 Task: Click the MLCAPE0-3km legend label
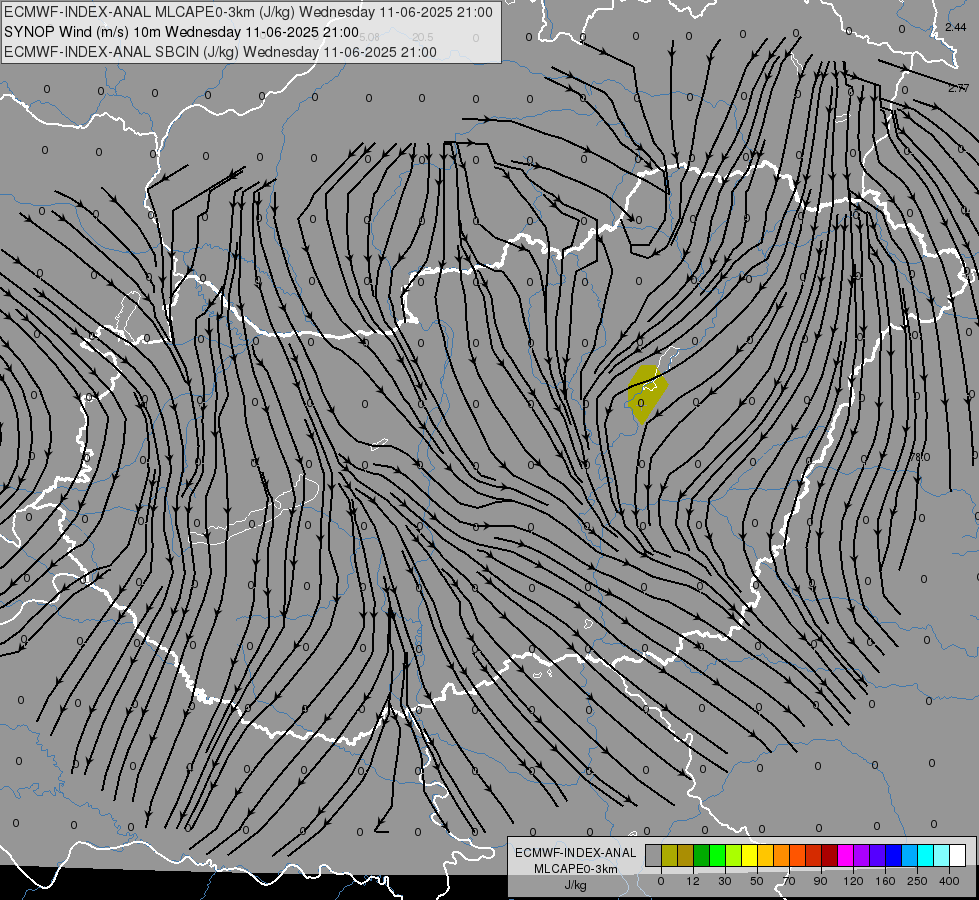coord(576,869)
